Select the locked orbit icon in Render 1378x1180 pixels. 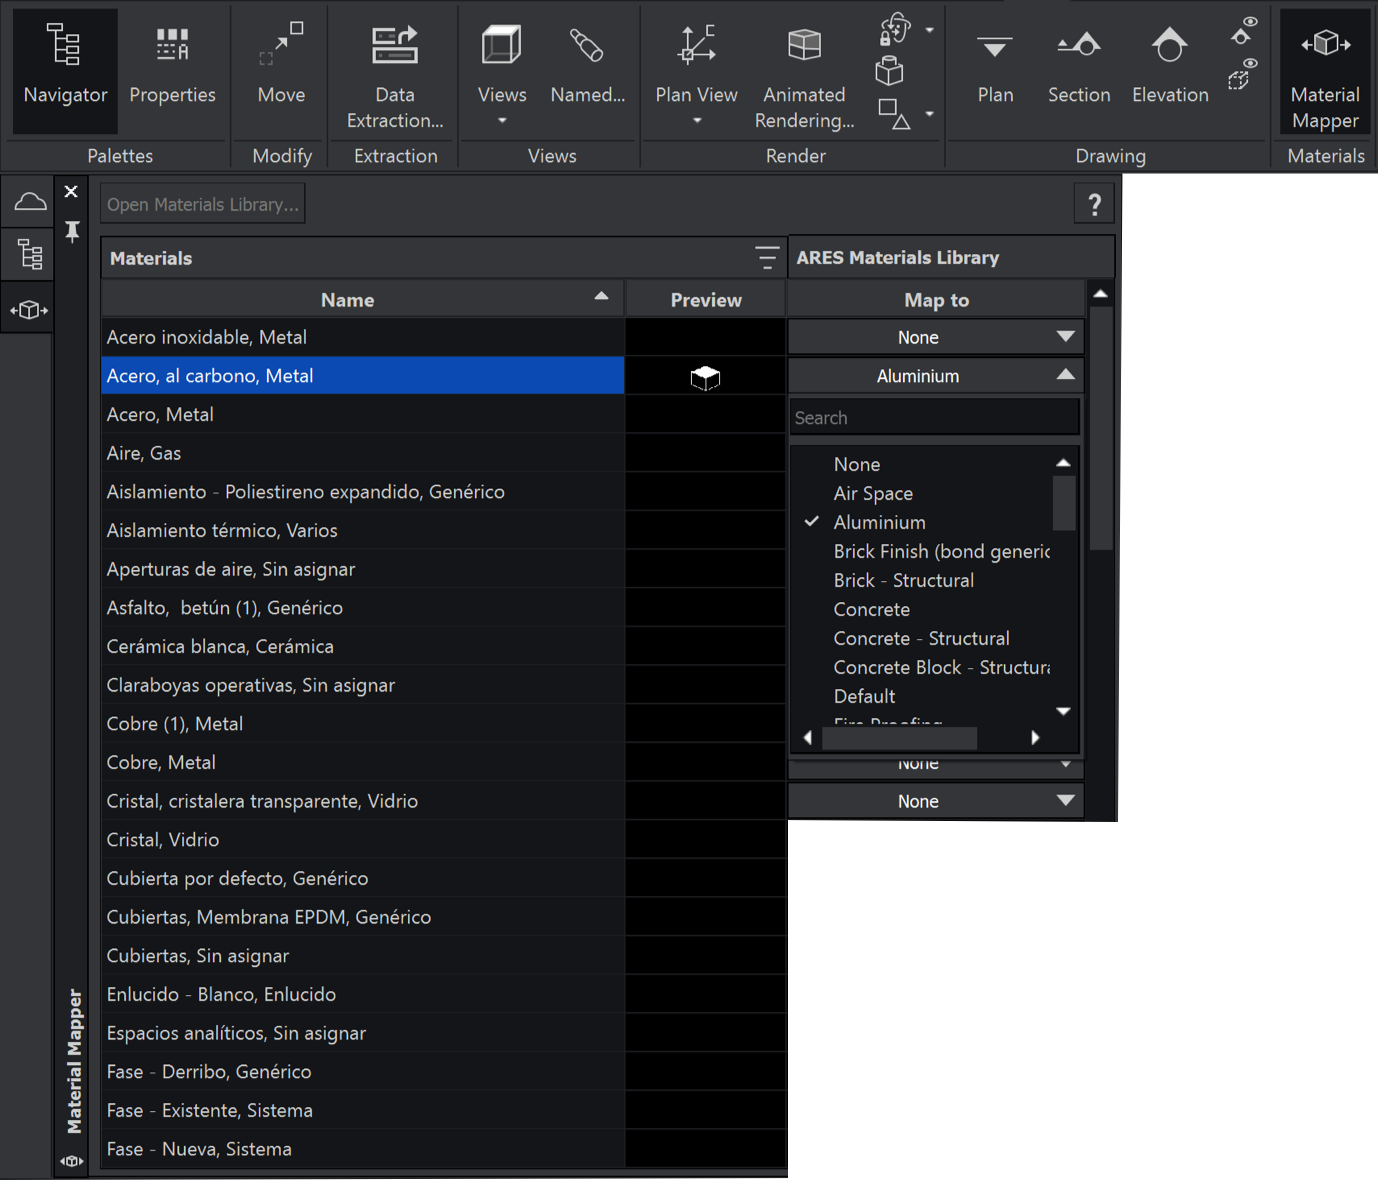[894, 29]
